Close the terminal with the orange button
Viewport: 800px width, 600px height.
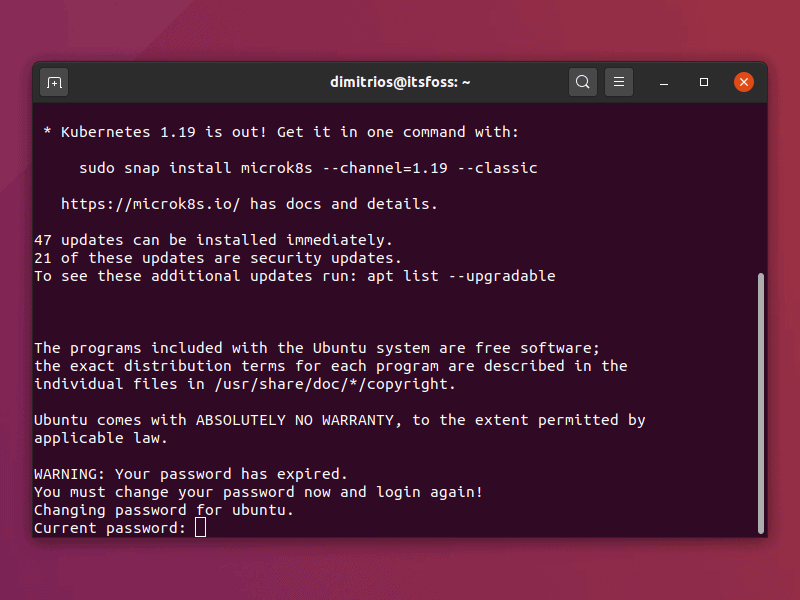743,82
